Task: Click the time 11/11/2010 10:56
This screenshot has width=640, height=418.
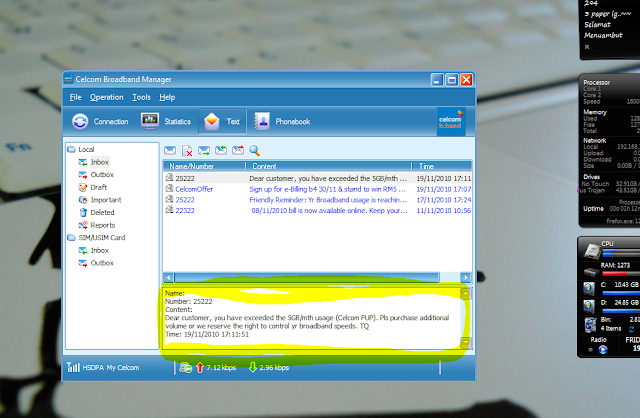Action: pyautogui.click(x=444, y=210)
